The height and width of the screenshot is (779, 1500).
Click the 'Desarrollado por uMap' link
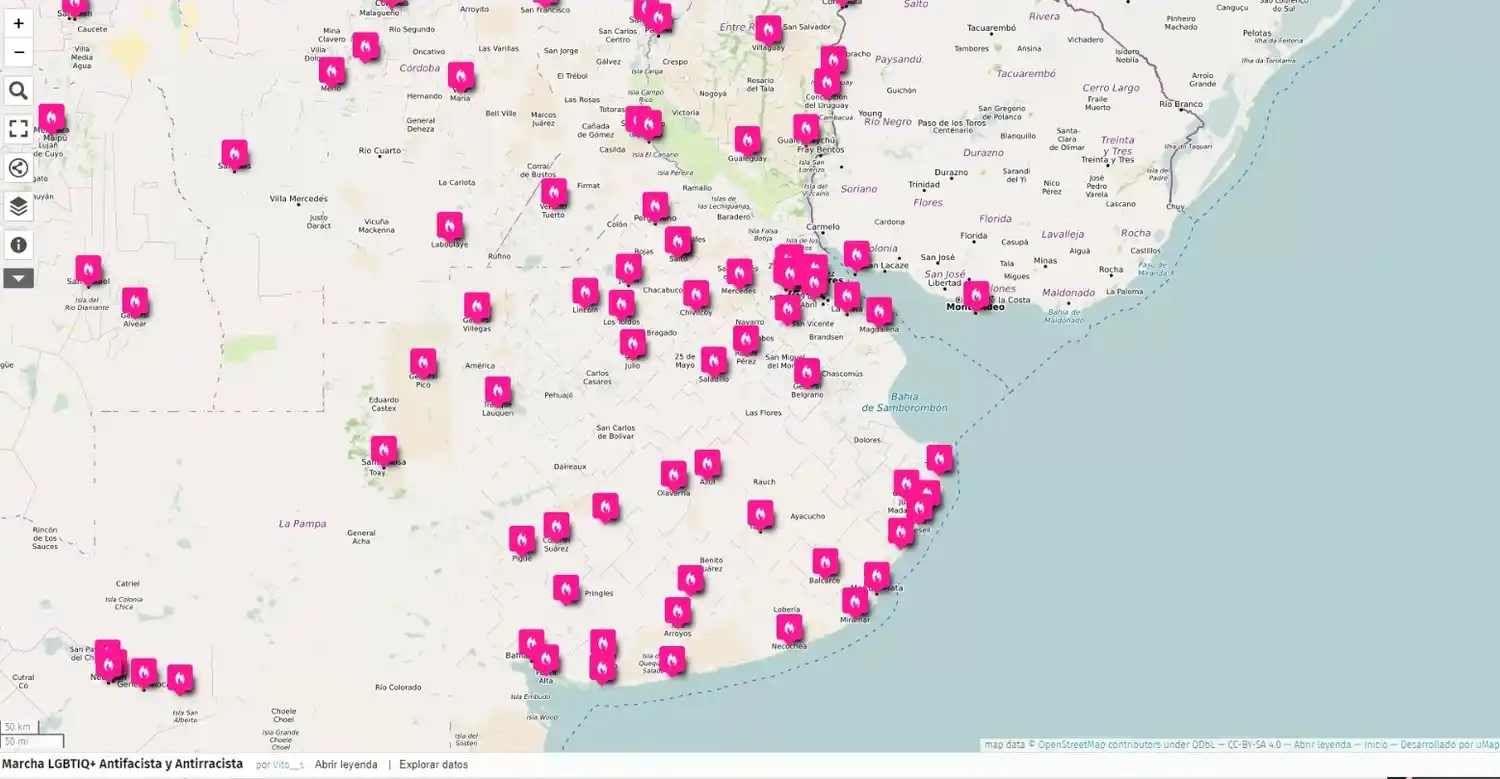pyautogui.click(x=1449, y=745)
